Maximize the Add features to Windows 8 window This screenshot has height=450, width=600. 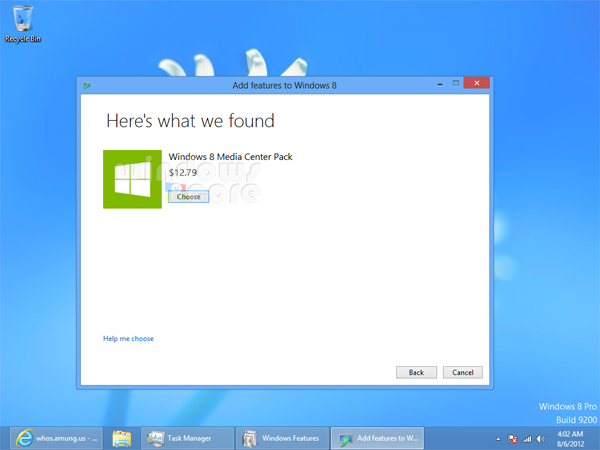click(x=455, y=83)
